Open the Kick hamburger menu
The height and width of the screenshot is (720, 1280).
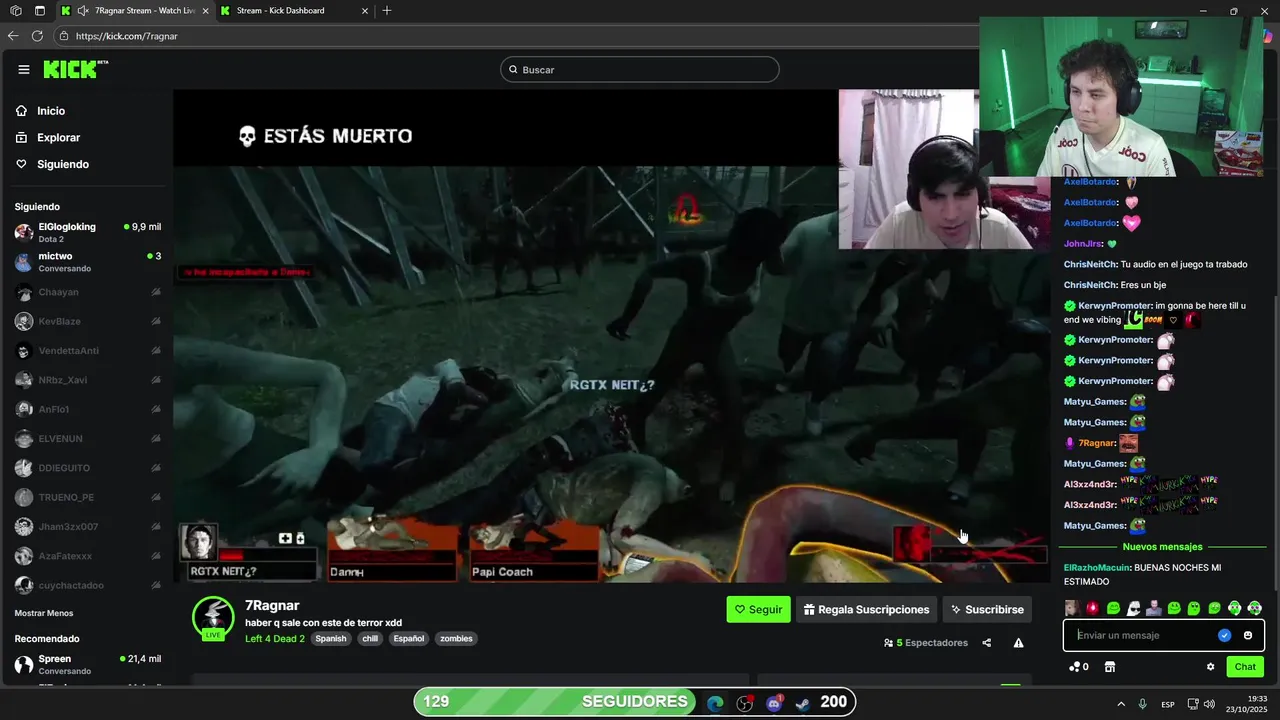pos(24,69)
